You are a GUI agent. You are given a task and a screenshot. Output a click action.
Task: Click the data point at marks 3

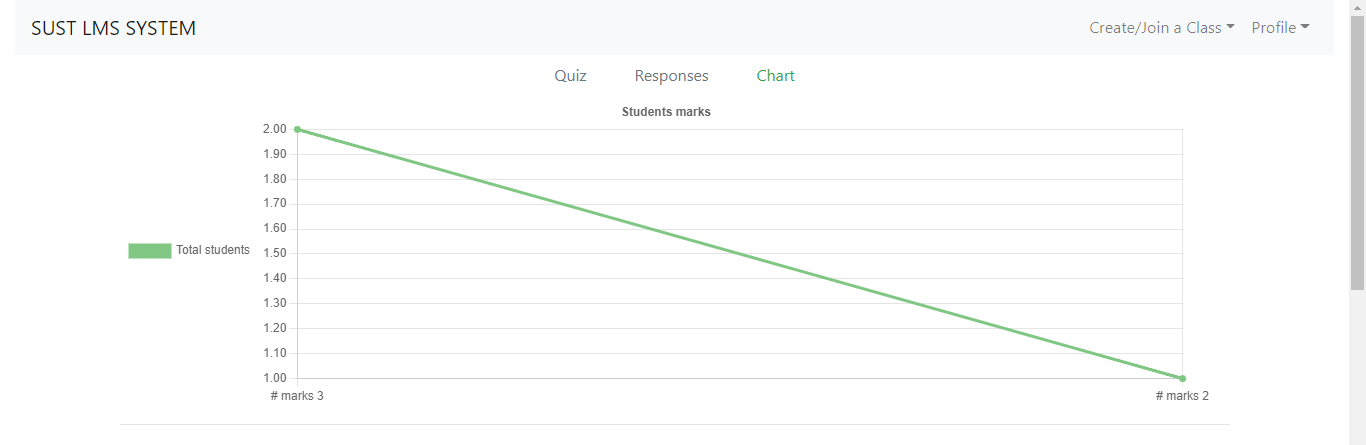coord(297,129)
